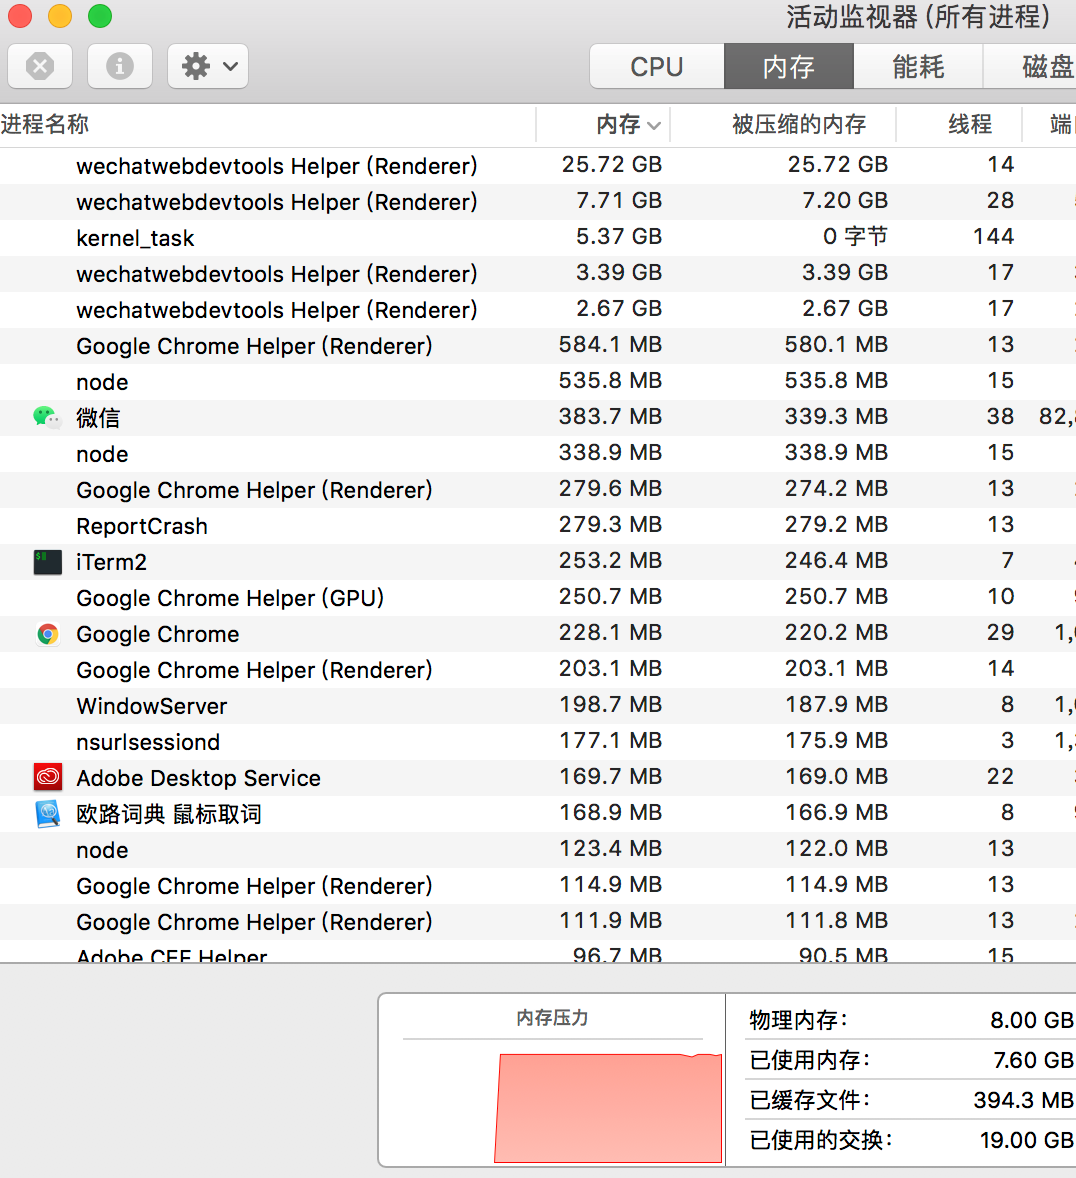1076x1178 pixels.
Task: Click the 已使用内存 7.60 GB value
Action: click(1033, 1059)
